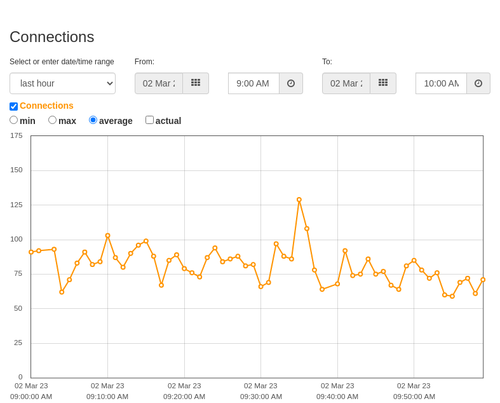Screen dimensions: 500x403
Task: Click the peak data point near 129
Action: [x=299, y=200]
